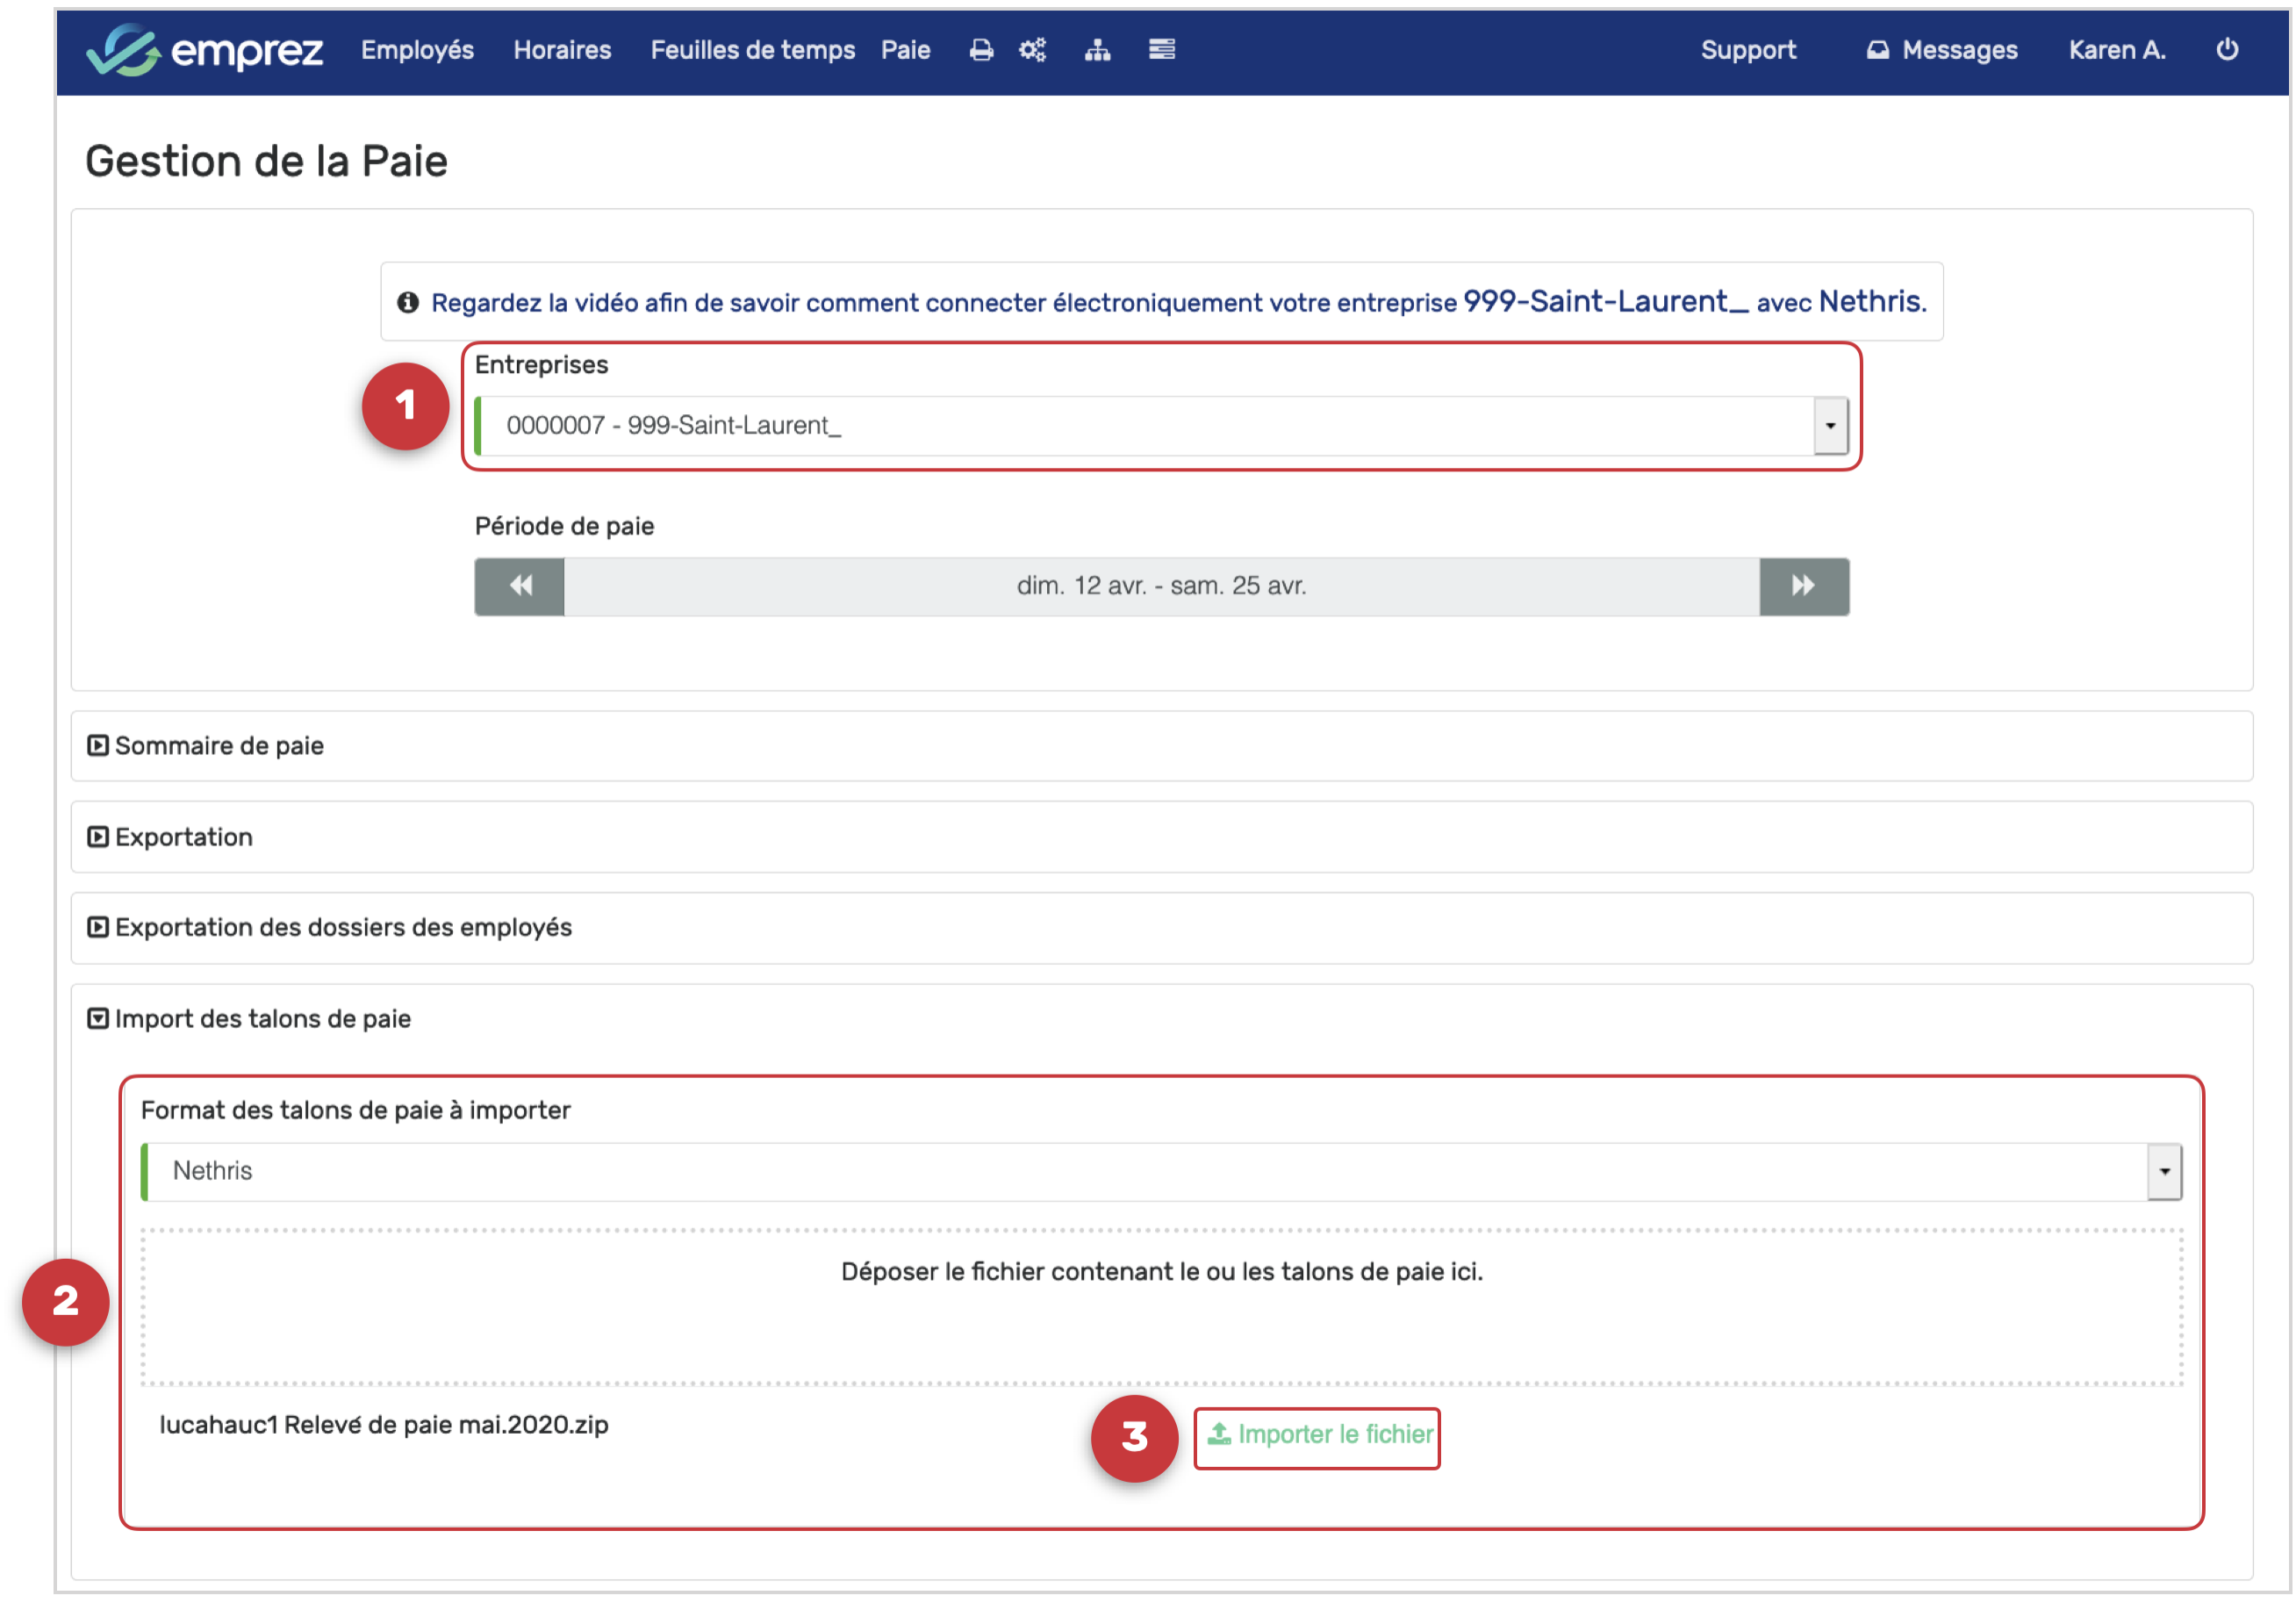Open the Employés menu
Image resolution: width=2296 pixels, height=1603 pixels.
click(x=417, y=50)
